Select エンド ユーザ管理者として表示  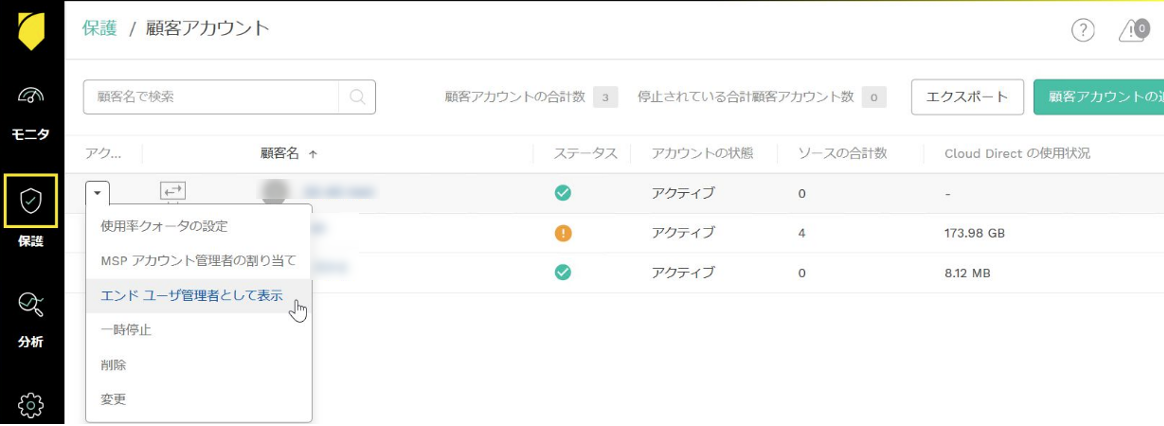(191, 296)
